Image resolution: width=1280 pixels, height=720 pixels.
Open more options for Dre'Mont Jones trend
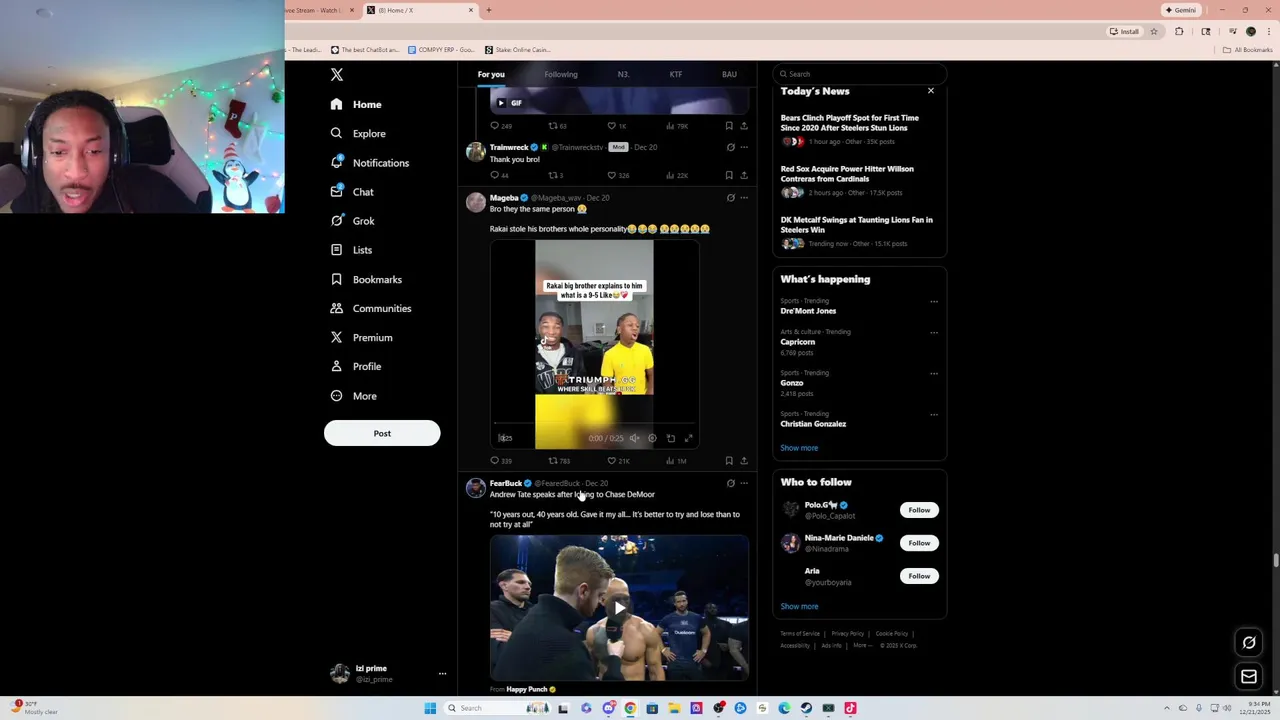pyautogui.click(x=934, y=302)
